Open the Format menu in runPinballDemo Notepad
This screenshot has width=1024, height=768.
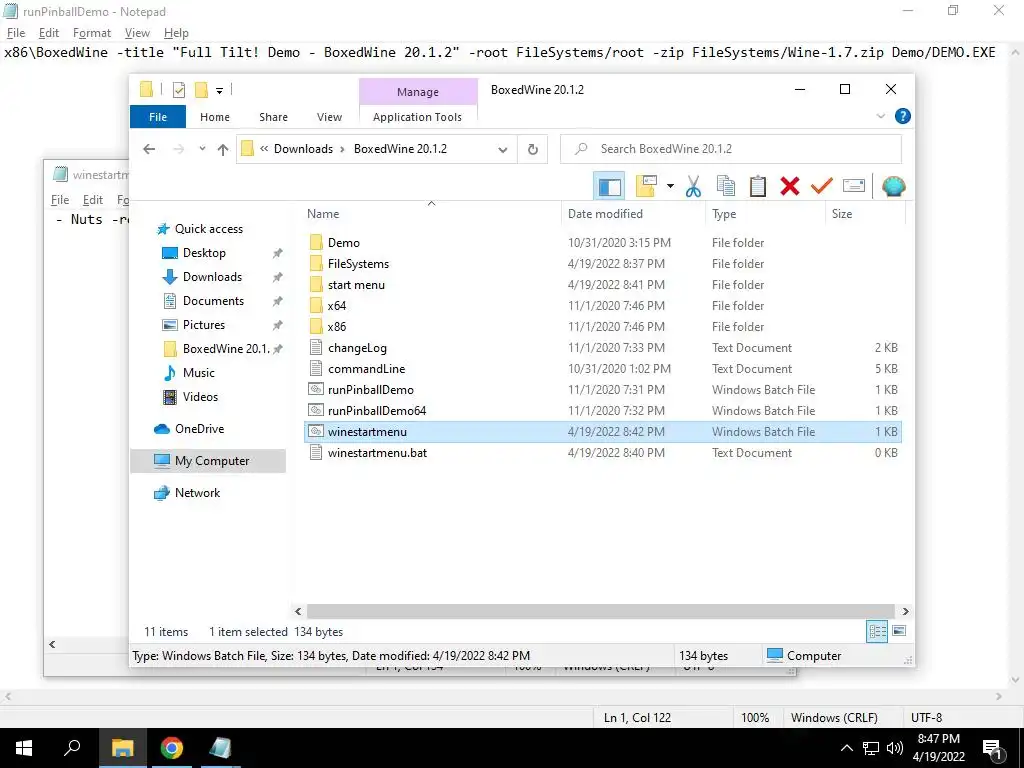(91, 33)
